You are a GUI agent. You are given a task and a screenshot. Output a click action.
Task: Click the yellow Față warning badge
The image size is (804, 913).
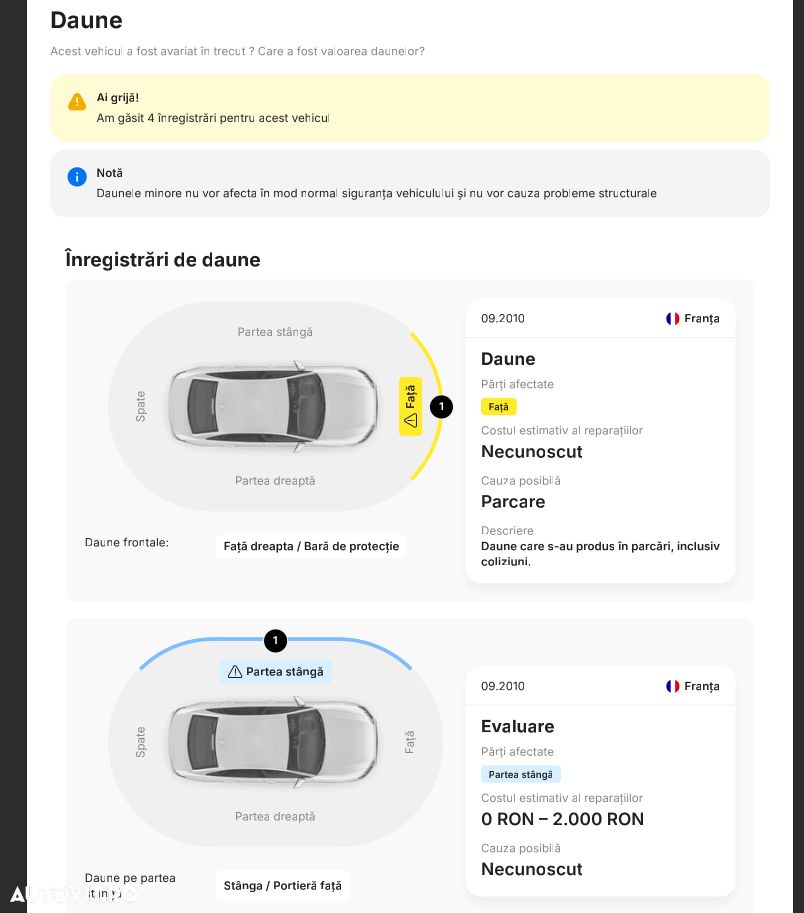[x=410, y=407]
